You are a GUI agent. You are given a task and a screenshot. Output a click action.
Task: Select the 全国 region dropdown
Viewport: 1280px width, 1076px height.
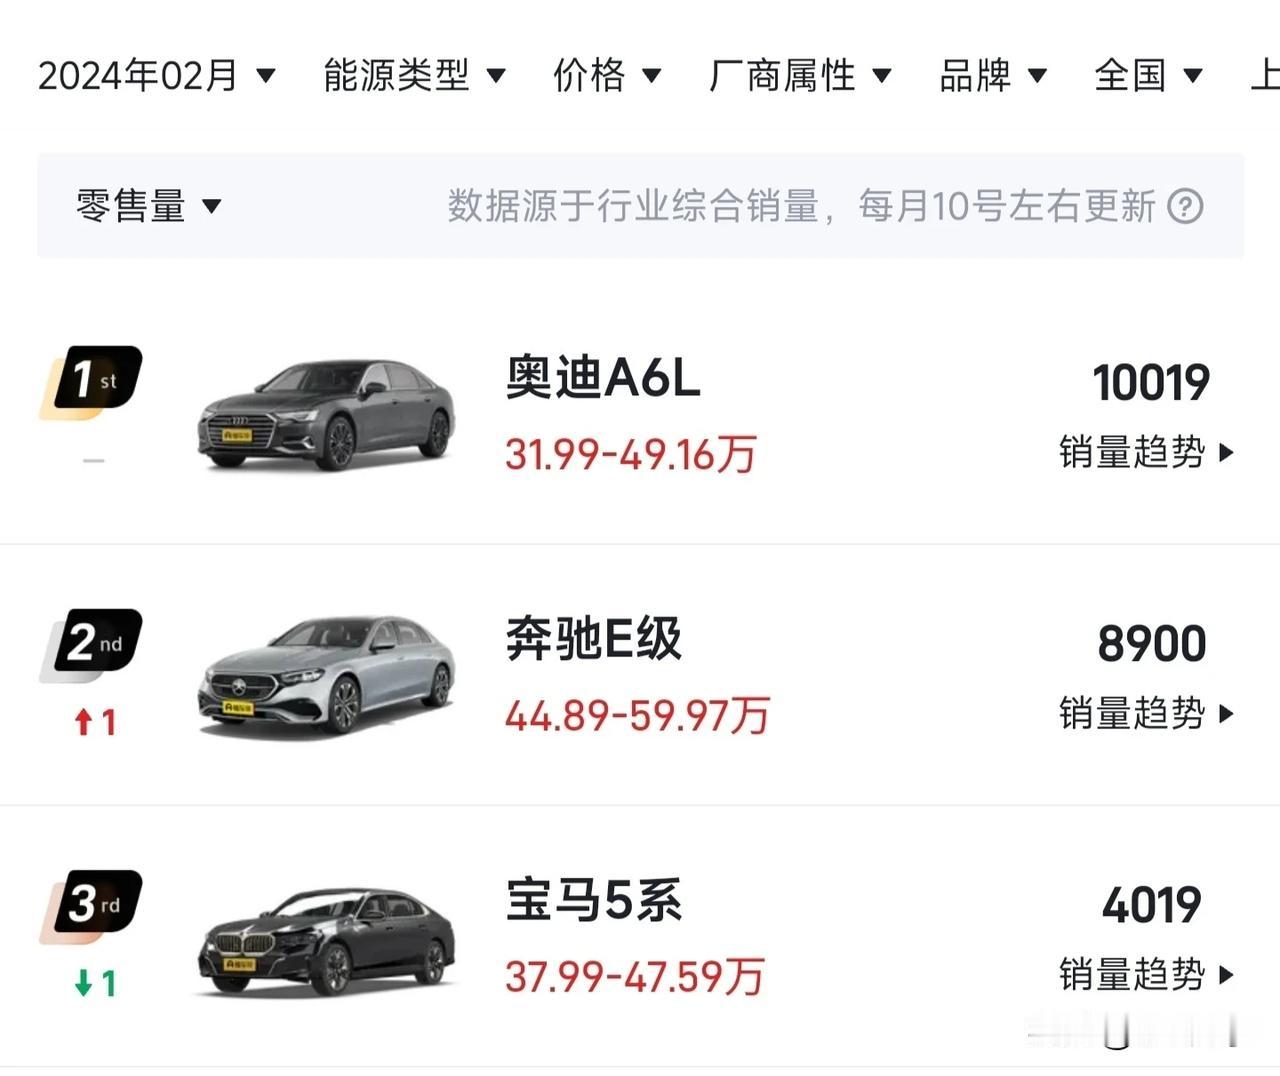tap(1148, 75)
